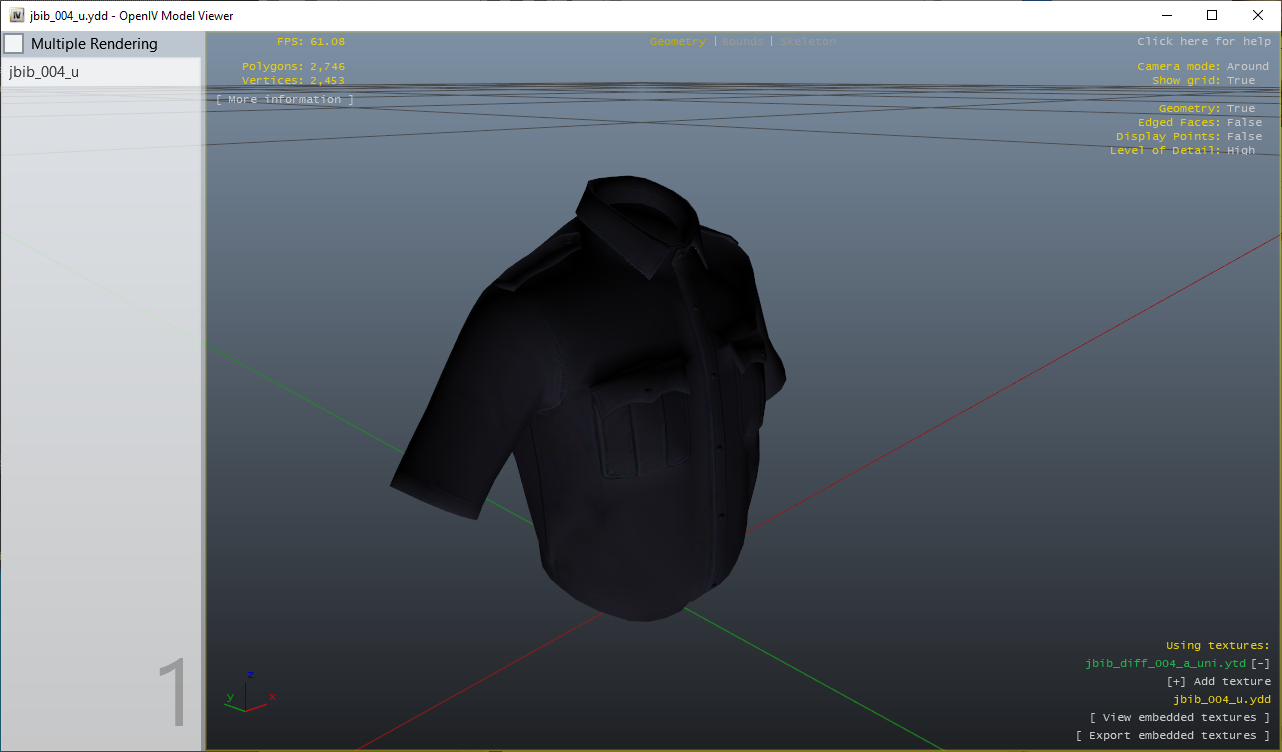Switch to the Sounds tab
Viewport: 1282px width, 752px height.
(x=740, y=42)
